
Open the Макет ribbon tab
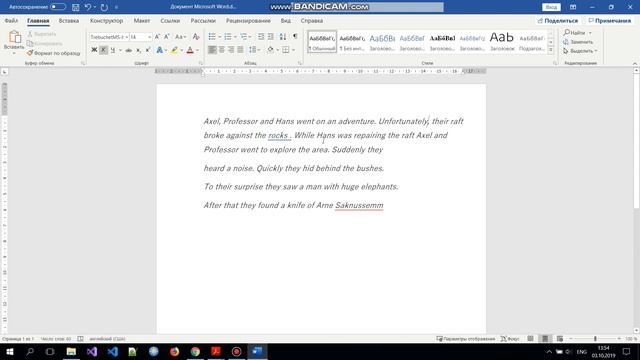pyautogui.click(x=142, y=20)
